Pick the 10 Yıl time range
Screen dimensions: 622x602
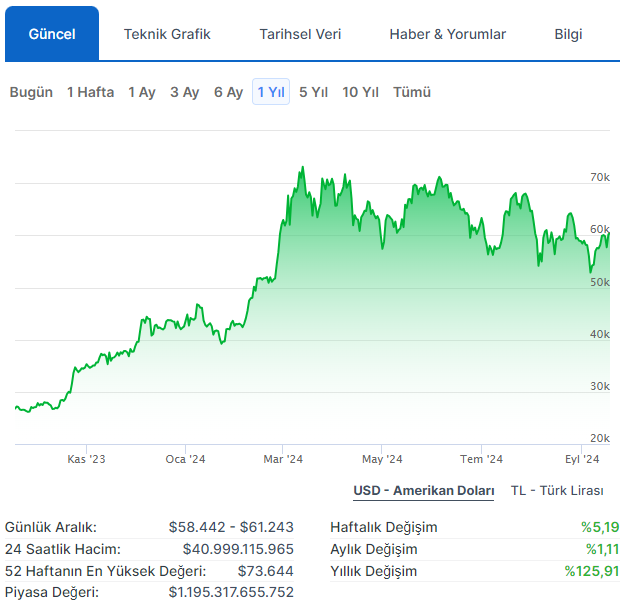click(360, 92)
